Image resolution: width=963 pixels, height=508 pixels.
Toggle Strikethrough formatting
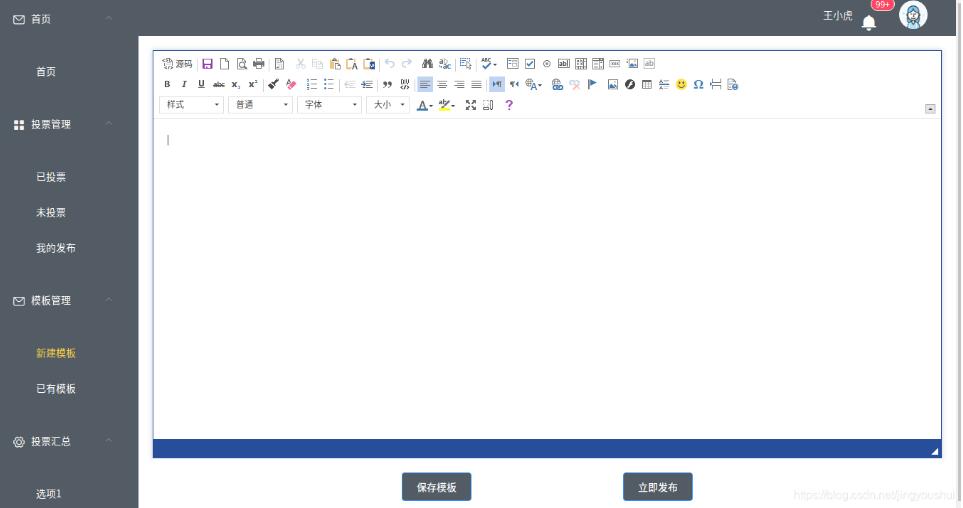pos(218,85)
